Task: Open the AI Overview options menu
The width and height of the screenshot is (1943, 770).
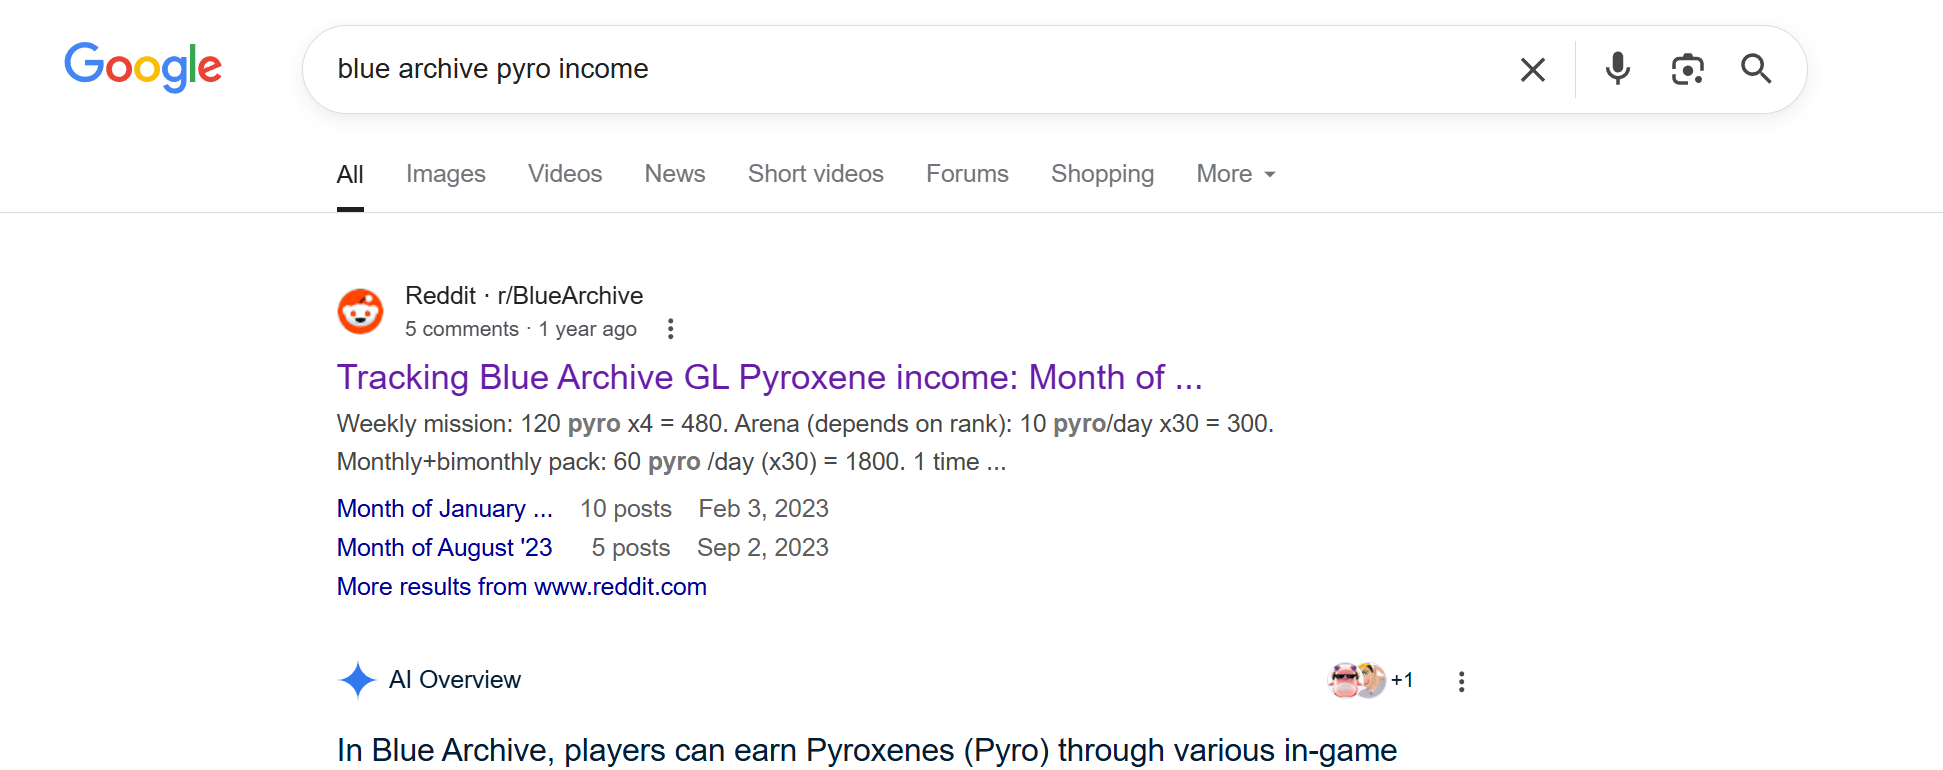Action: point(1461,681)
